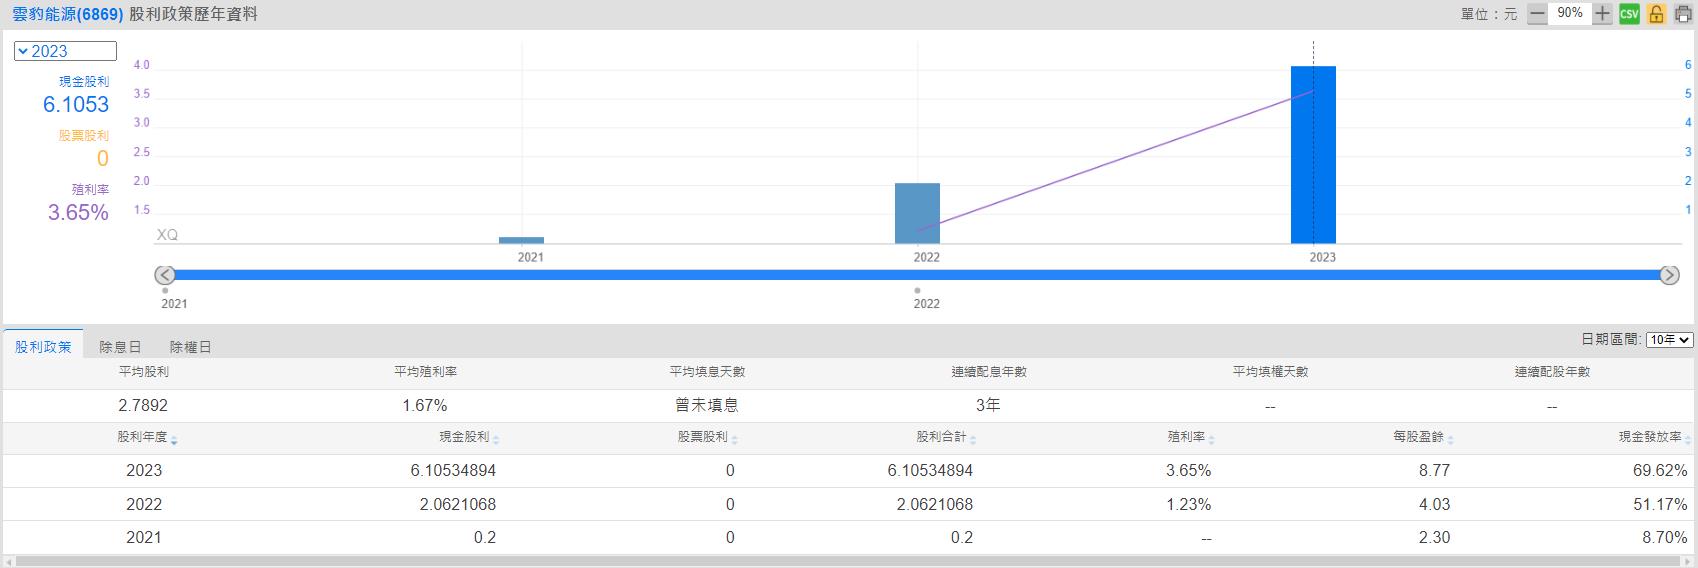Click average yield value 1.67%

(425, 405)
